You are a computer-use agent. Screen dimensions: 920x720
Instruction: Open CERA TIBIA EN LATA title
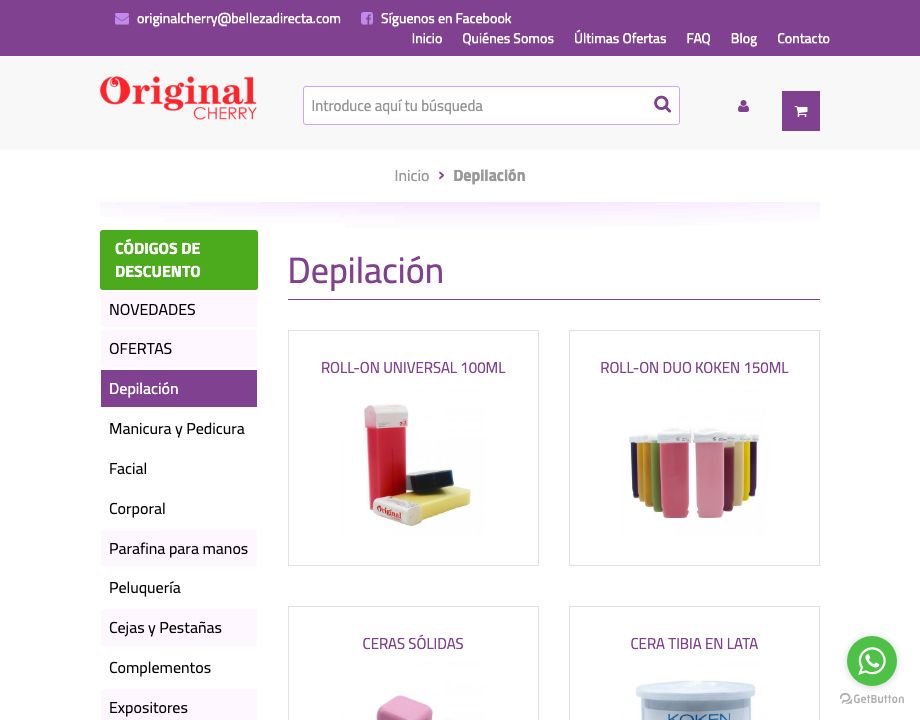(694, 644)
